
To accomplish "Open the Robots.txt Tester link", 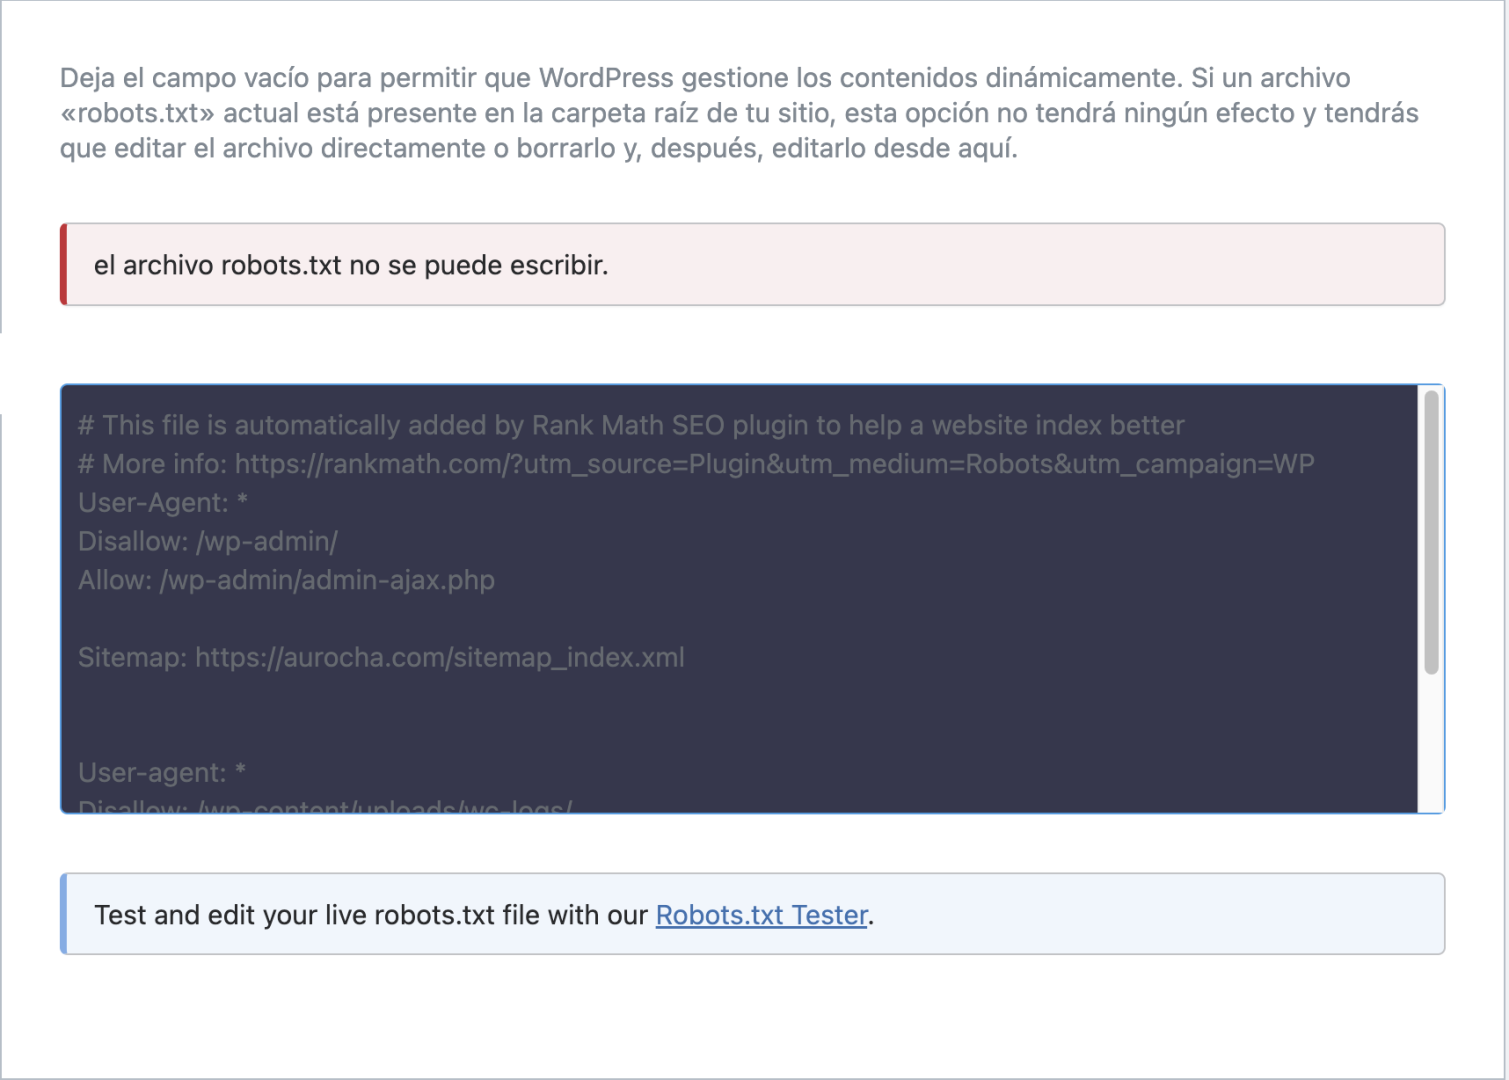I will point(761,915).
